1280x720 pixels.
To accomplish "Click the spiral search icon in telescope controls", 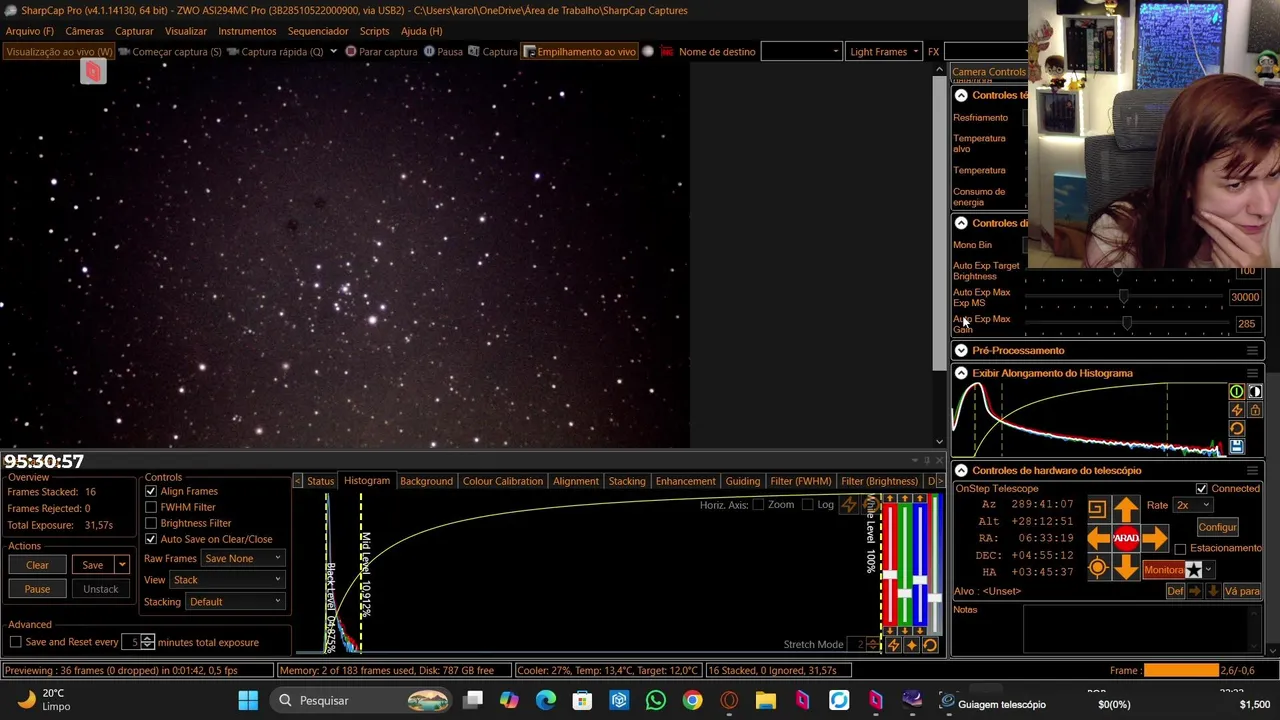I will click(x=1097, y=509).
